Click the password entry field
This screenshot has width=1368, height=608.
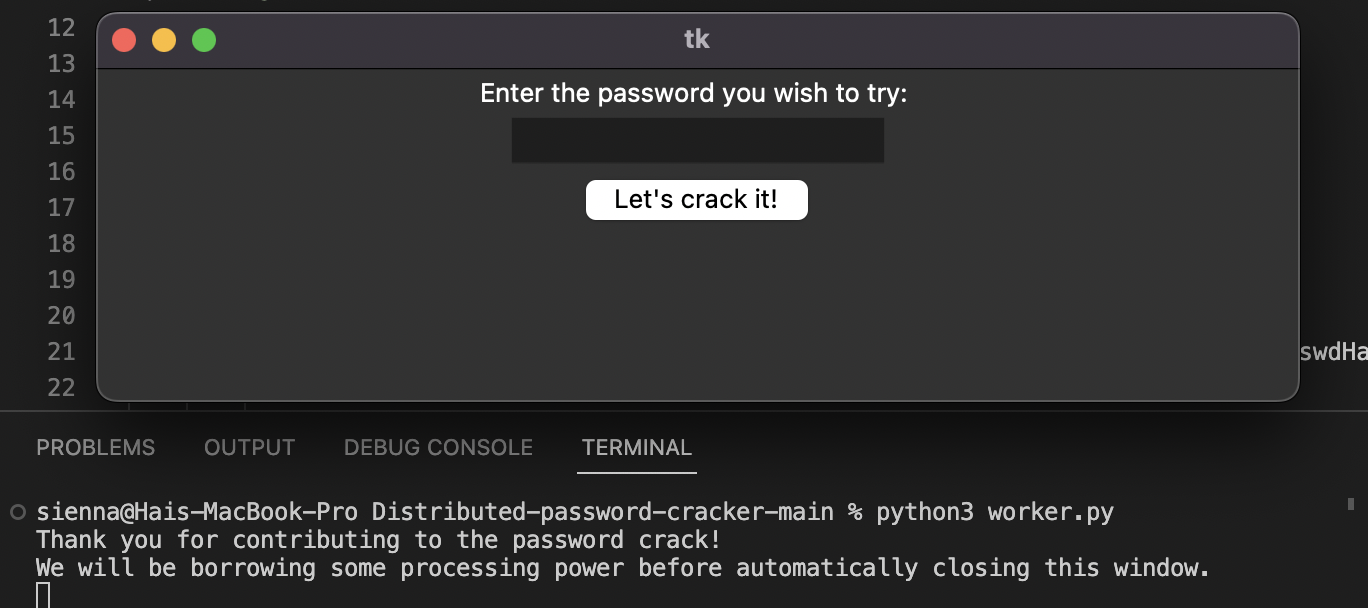coord(697,140)
